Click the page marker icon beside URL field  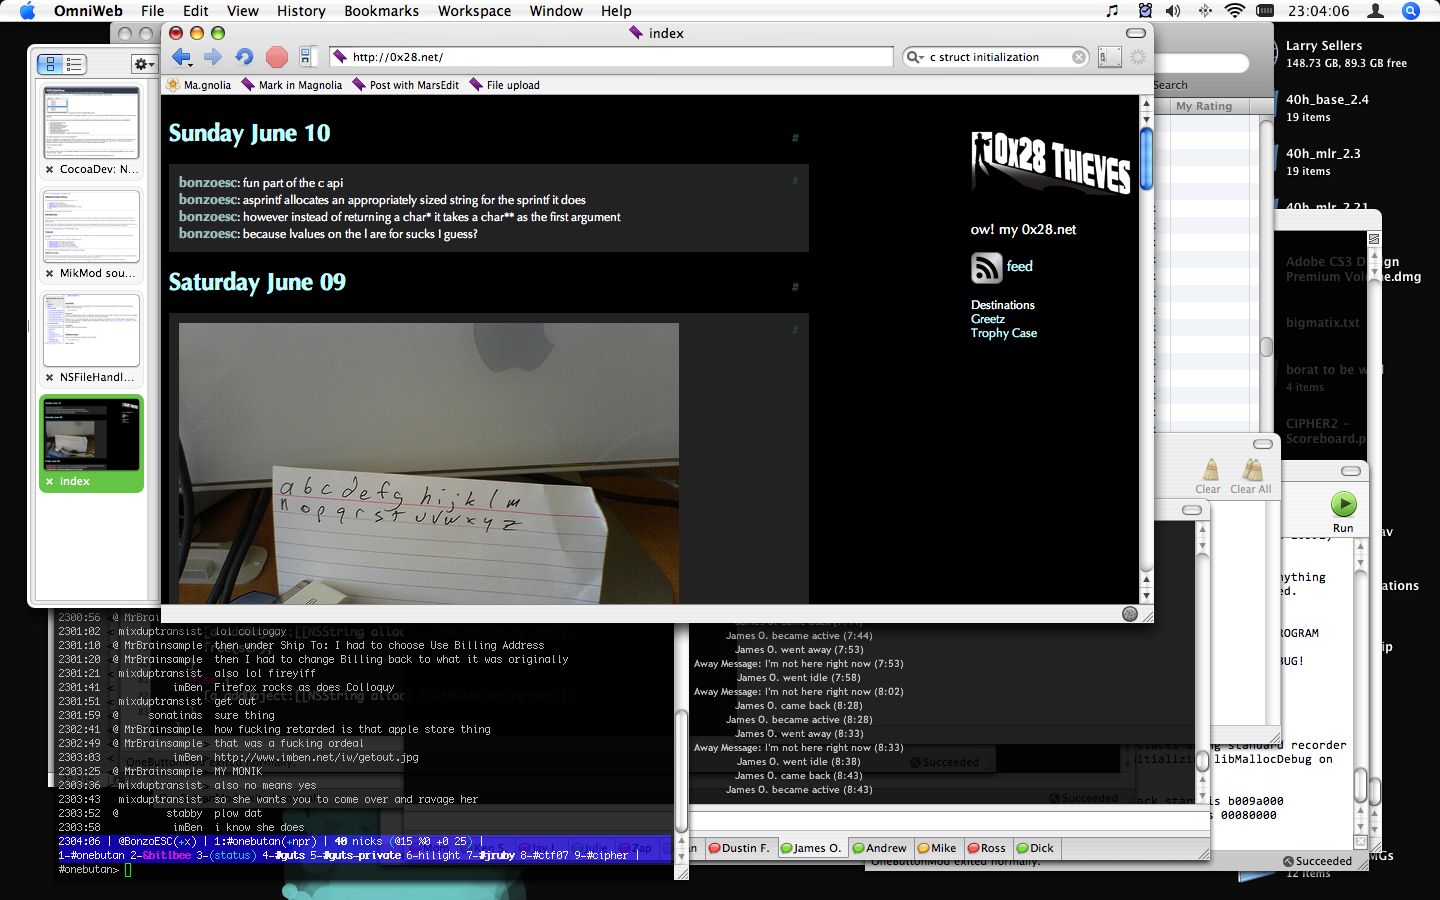point(306,57)
